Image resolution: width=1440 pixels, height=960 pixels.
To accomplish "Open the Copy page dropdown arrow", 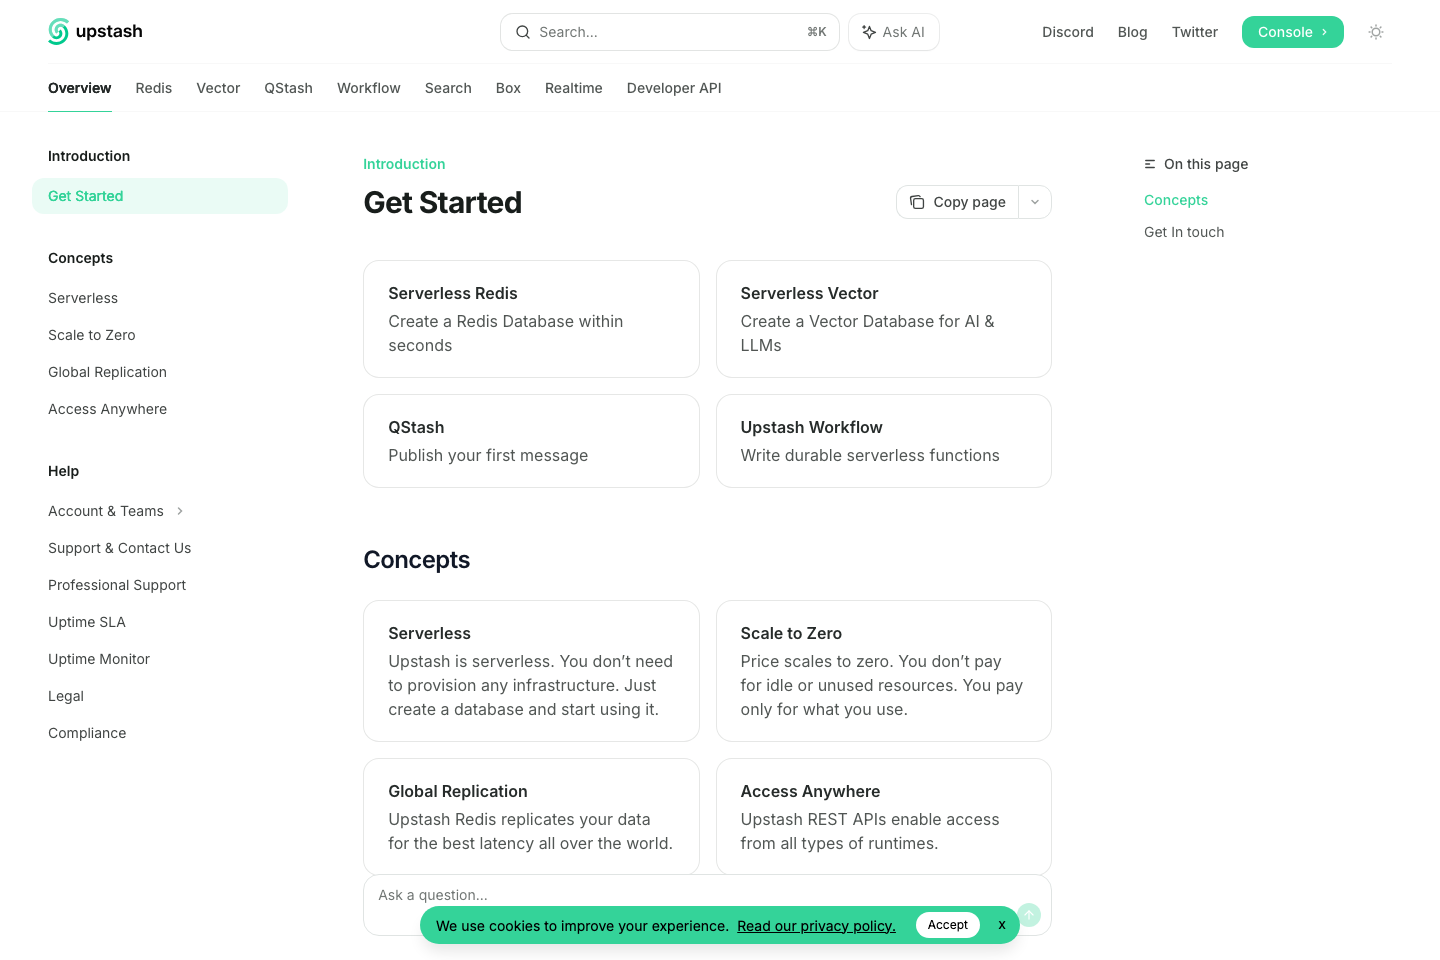I will (1035, 202).
